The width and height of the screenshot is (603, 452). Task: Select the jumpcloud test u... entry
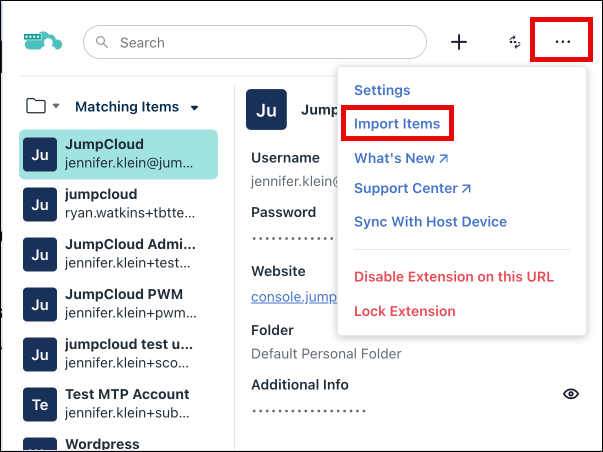(118, 354)
